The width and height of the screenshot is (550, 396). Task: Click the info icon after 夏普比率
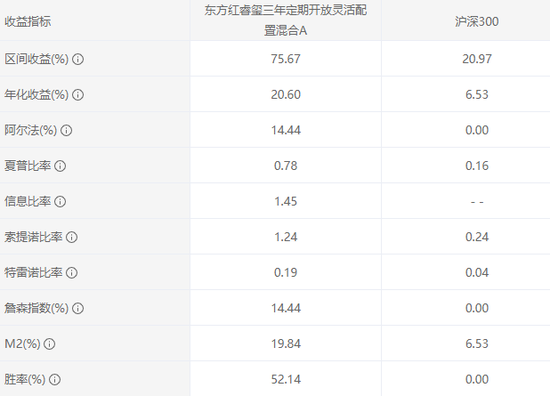coord(60,166)
